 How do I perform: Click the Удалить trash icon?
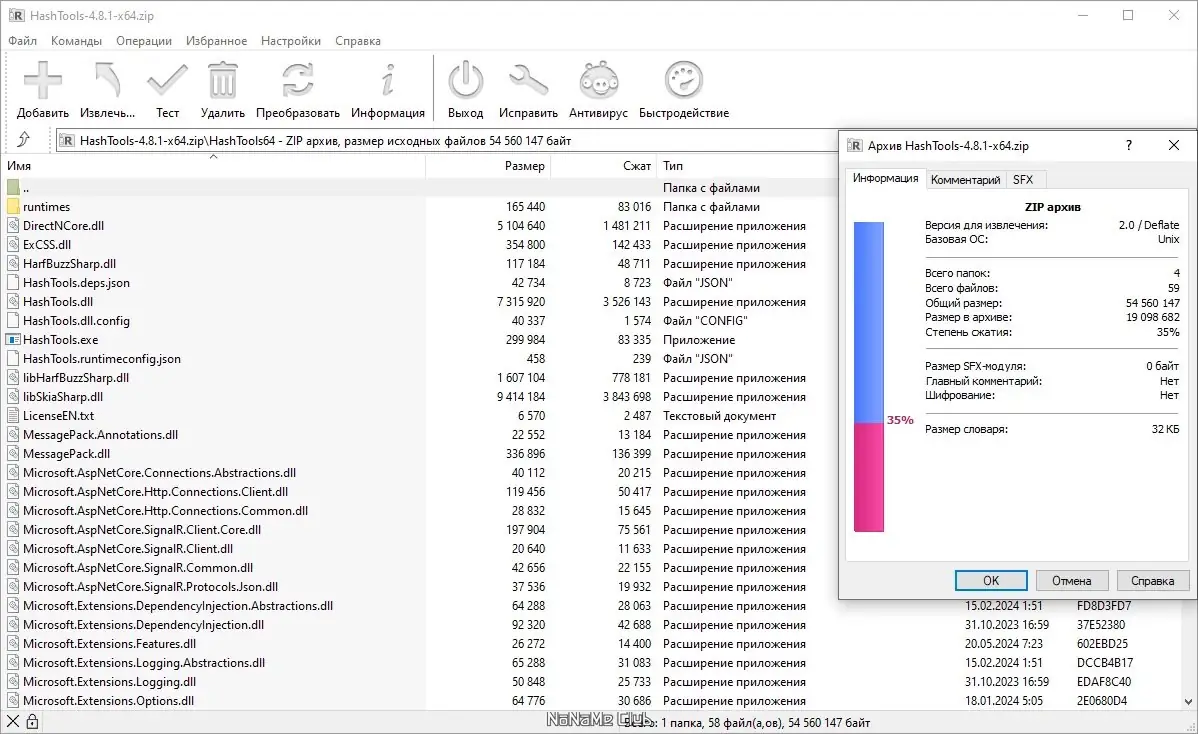coord(222,80)
